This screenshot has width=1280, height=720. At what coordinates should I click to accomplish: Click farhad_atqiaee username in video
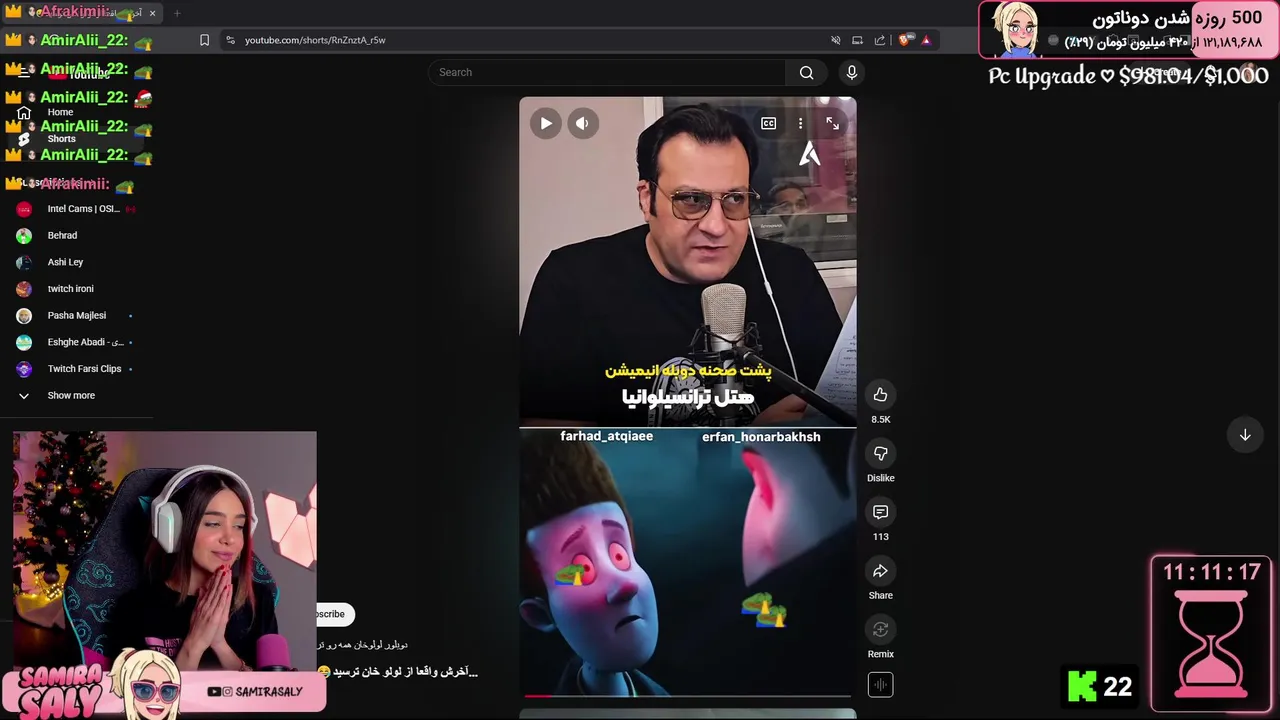click(x=606, y=436)
